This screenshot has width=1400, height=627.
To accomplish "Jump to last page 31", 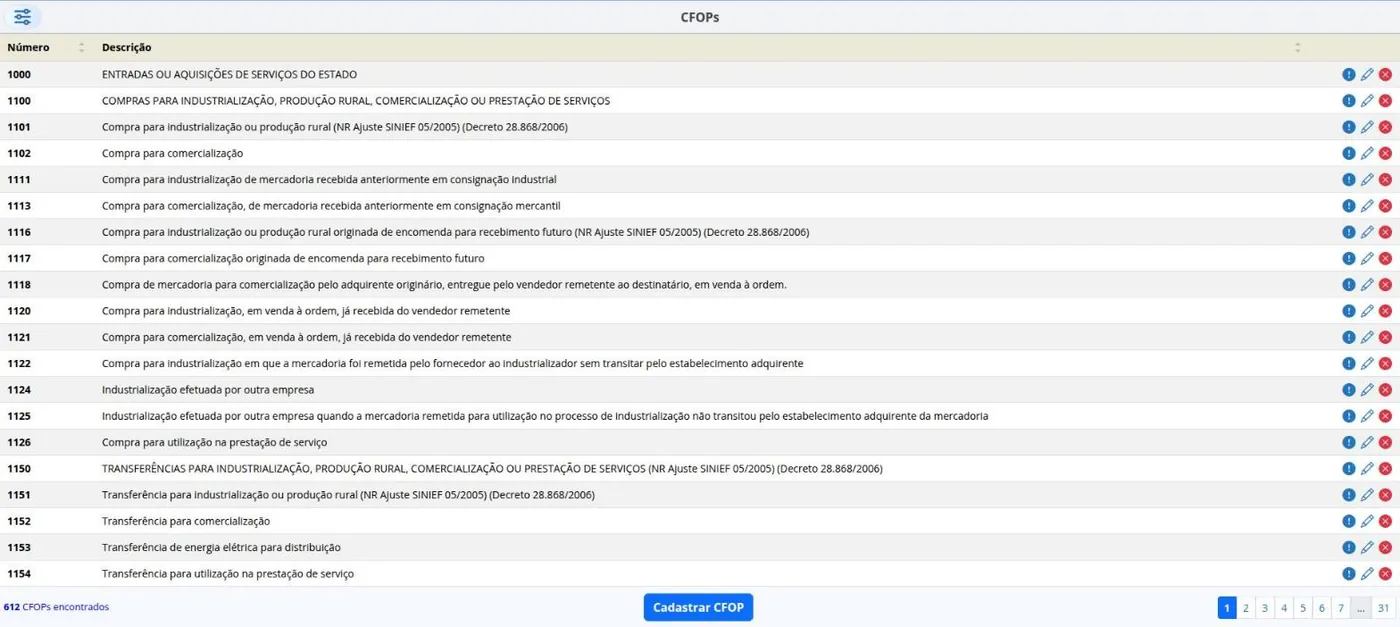I will (x=1383, y=608).
